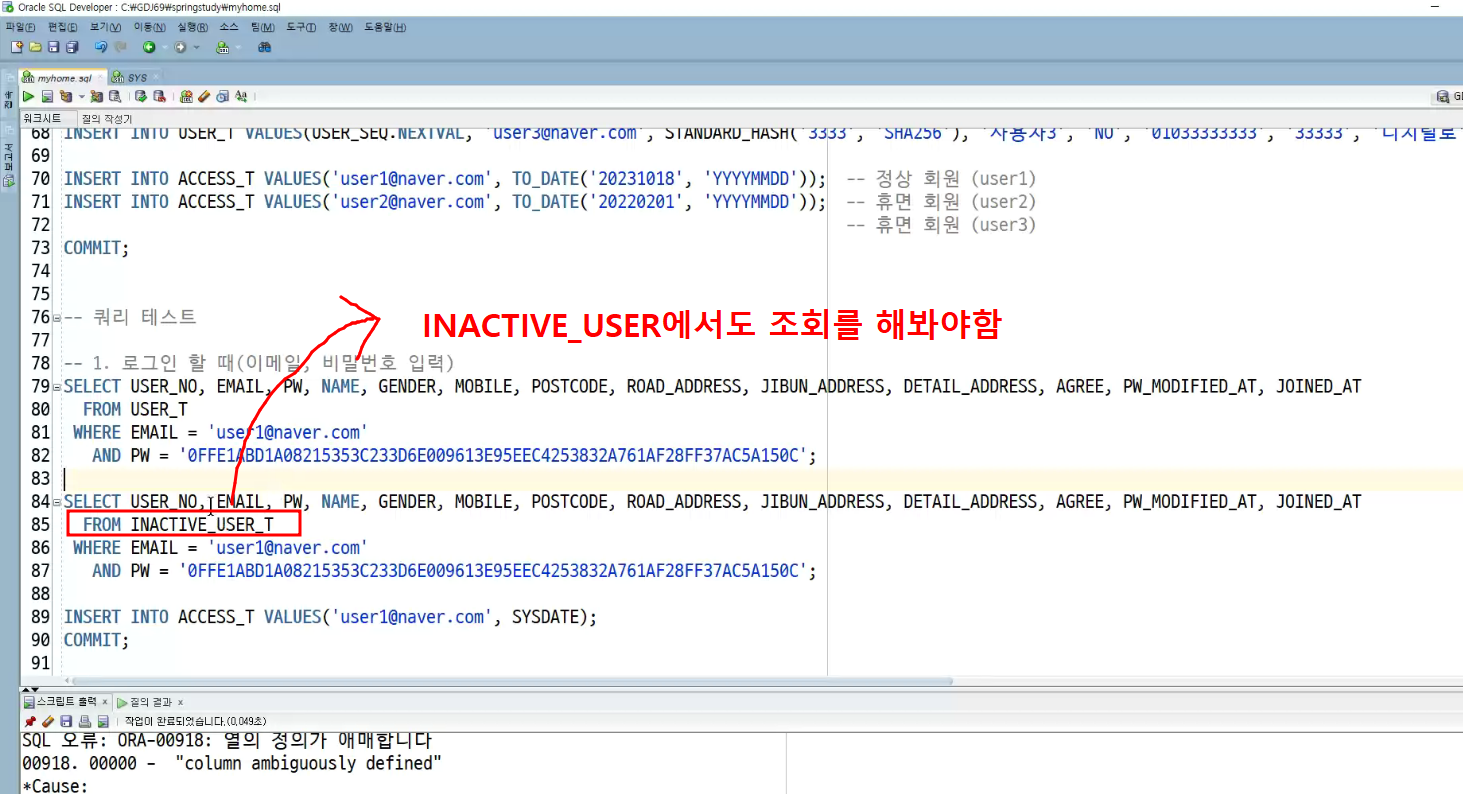Open SQL history icon in worksheet toolbar
1463x794 pixels.
[x=222, y=96]
